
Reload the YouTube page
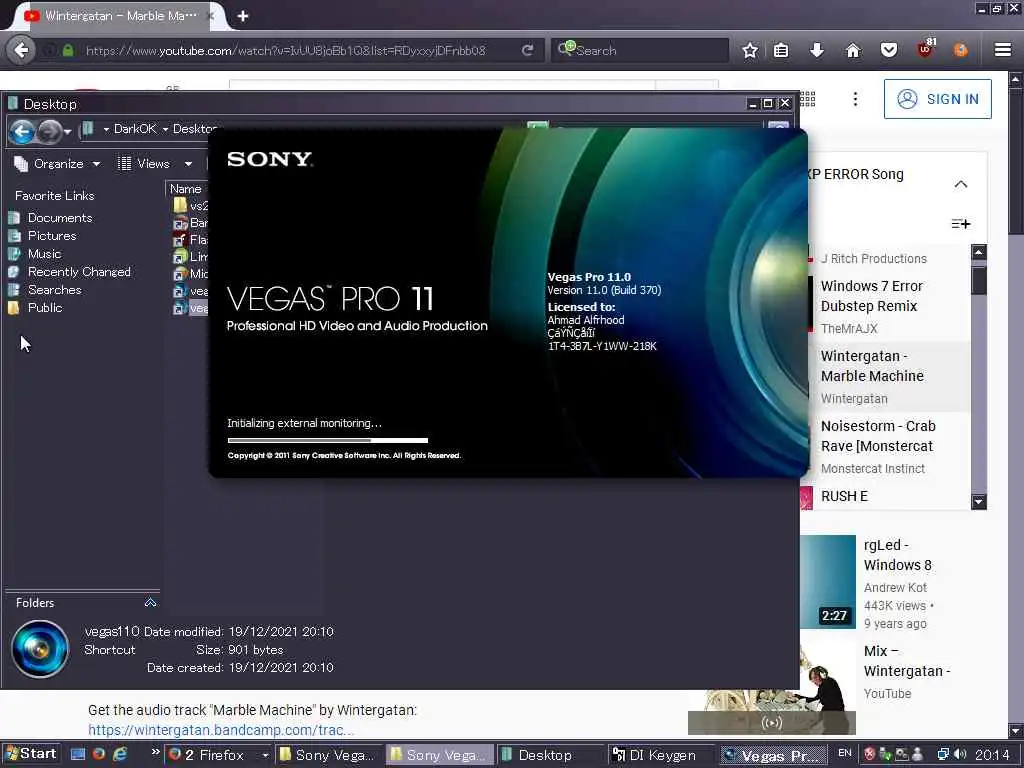click(528, 50)
